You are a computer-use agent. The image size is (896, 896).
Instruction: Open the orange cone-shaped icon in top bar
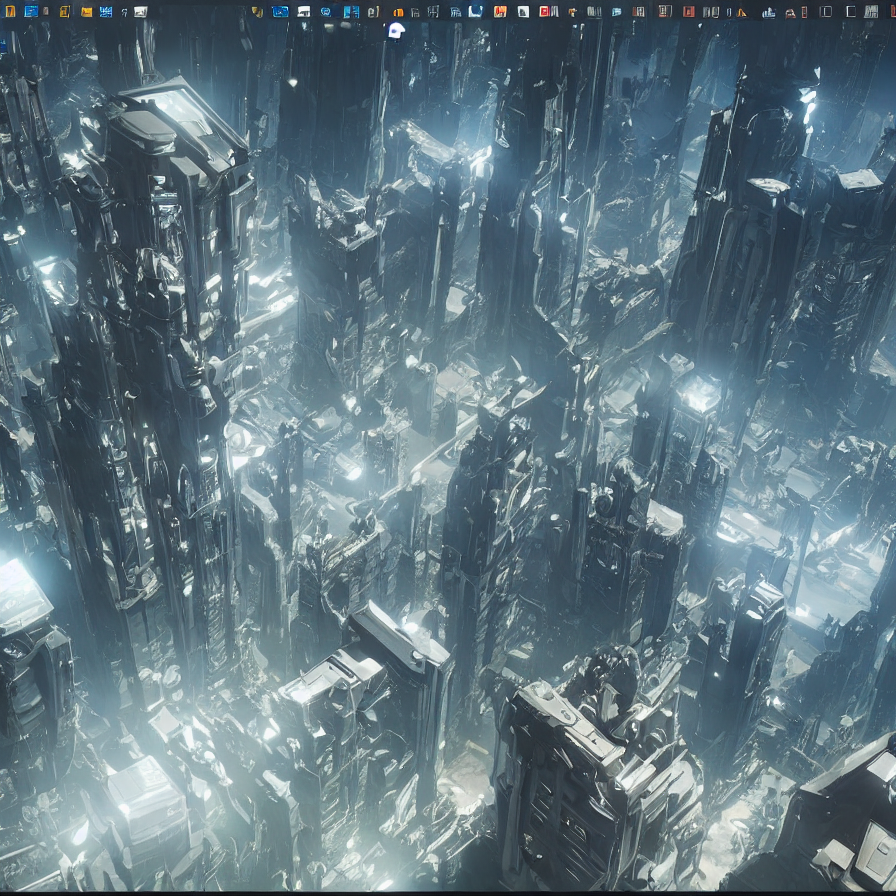tap(742, 13)
